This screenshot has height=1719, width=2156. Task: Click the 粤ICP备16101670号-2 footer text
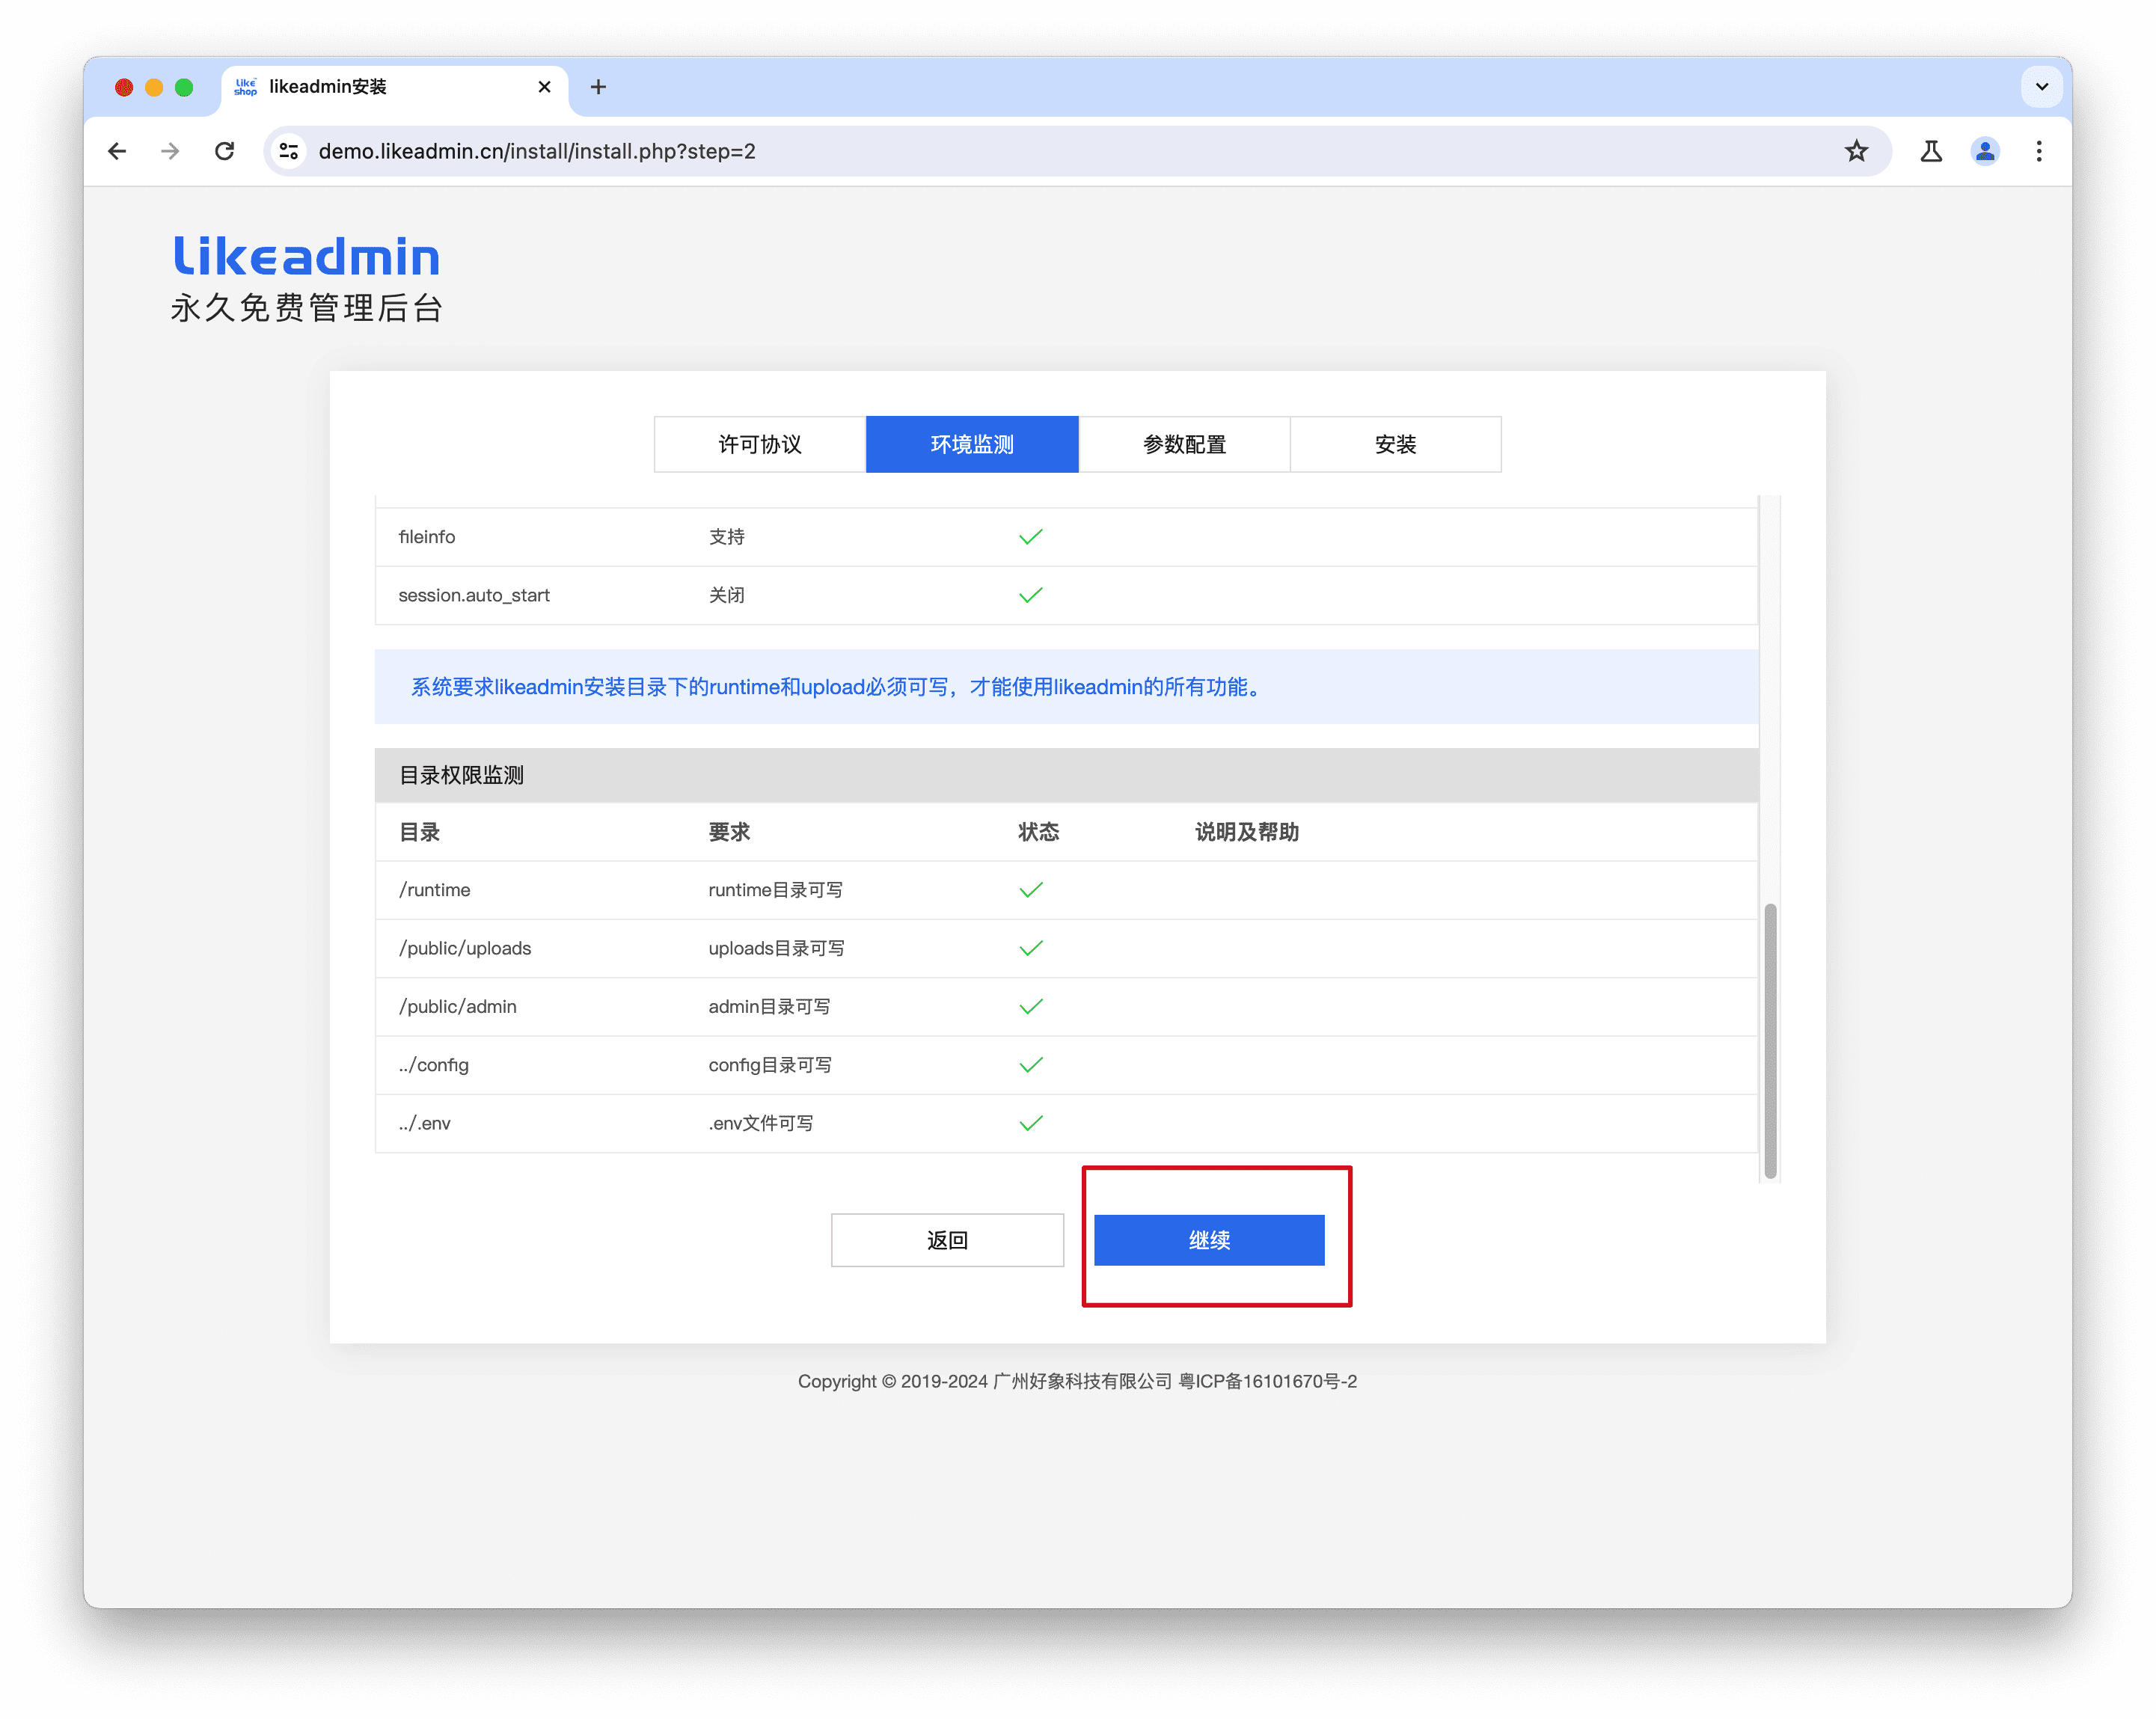pos(1268,1381)
